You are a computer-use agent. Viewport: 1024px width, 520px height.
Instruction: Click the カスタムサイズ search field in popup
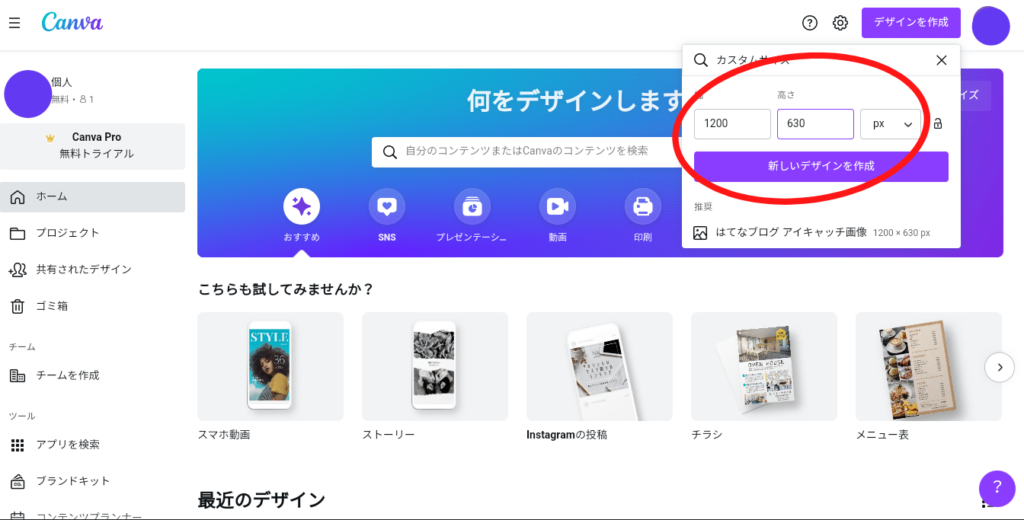(x=810, y=60)
